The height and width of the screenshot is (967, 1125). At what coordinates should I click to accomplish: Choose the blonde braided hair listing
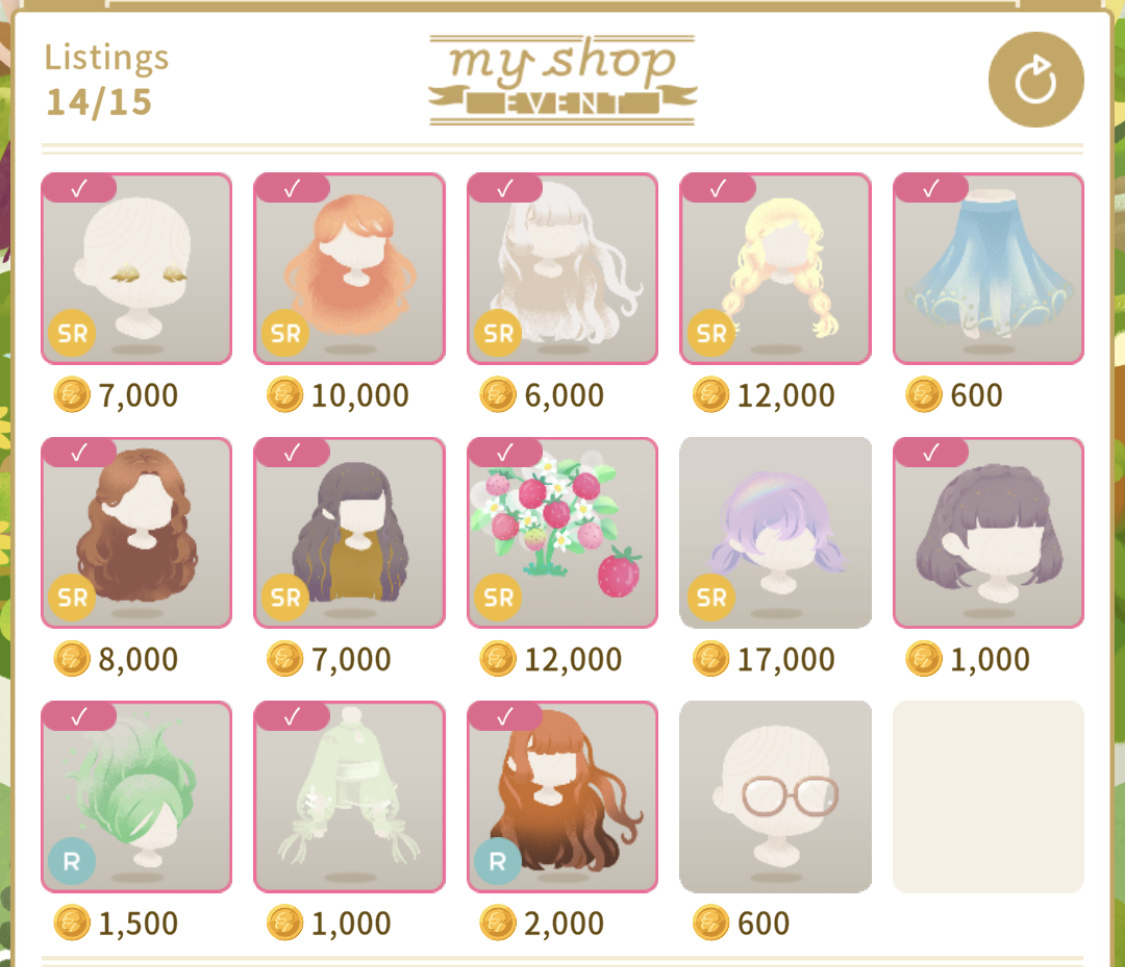(x=776, y=268)
